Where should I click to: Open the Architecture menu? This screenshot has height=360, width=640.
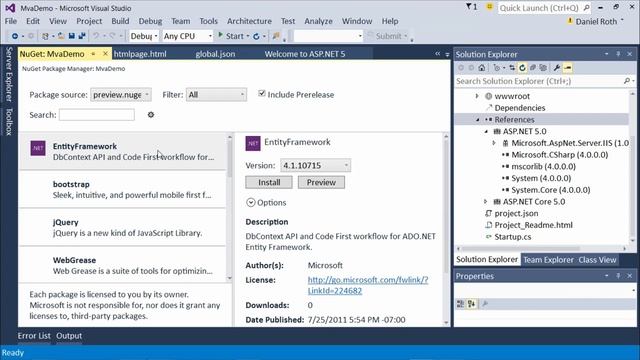(249, 21)
